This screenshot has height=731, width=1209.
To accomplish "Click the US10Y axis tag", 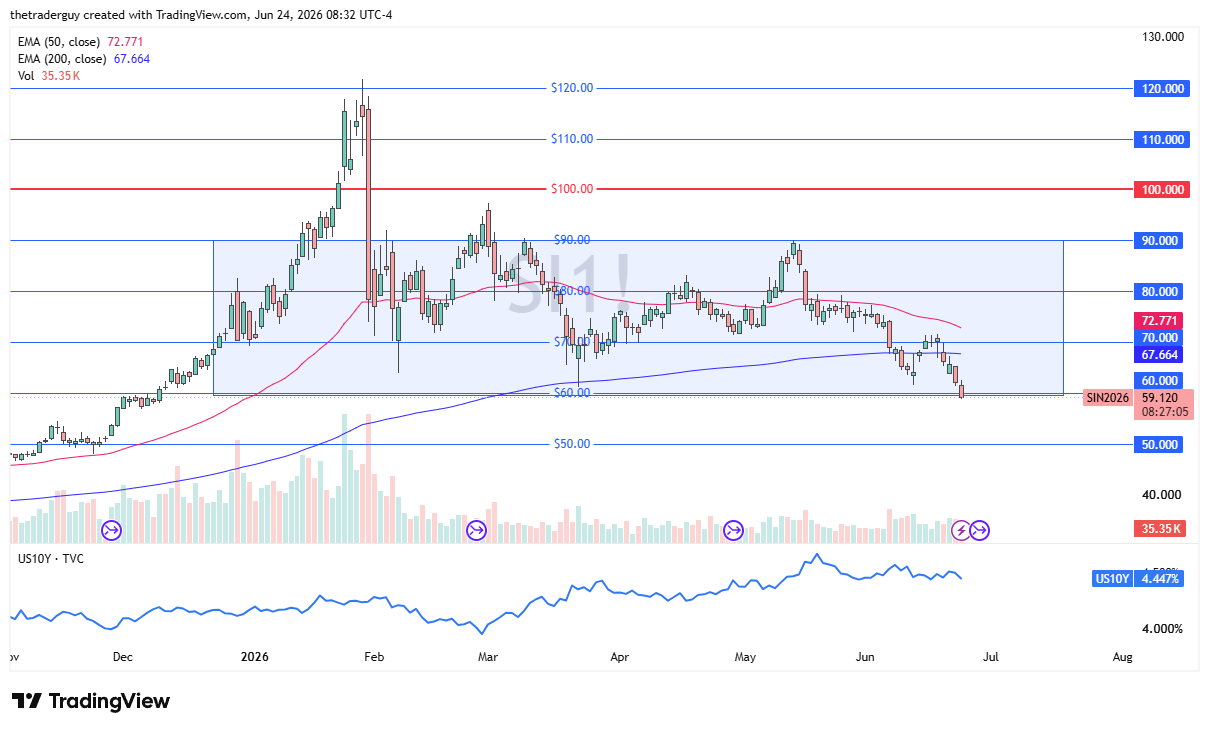I will pos(1111,579).
